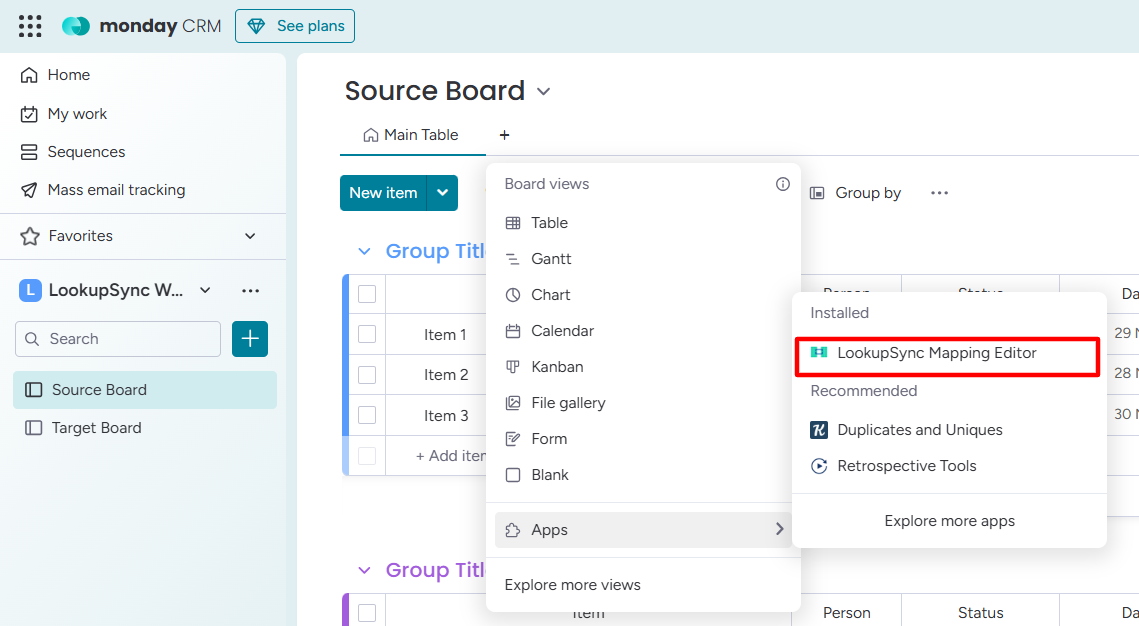Click the See plans button
1139x626 pixels.
tap(295, 26)
